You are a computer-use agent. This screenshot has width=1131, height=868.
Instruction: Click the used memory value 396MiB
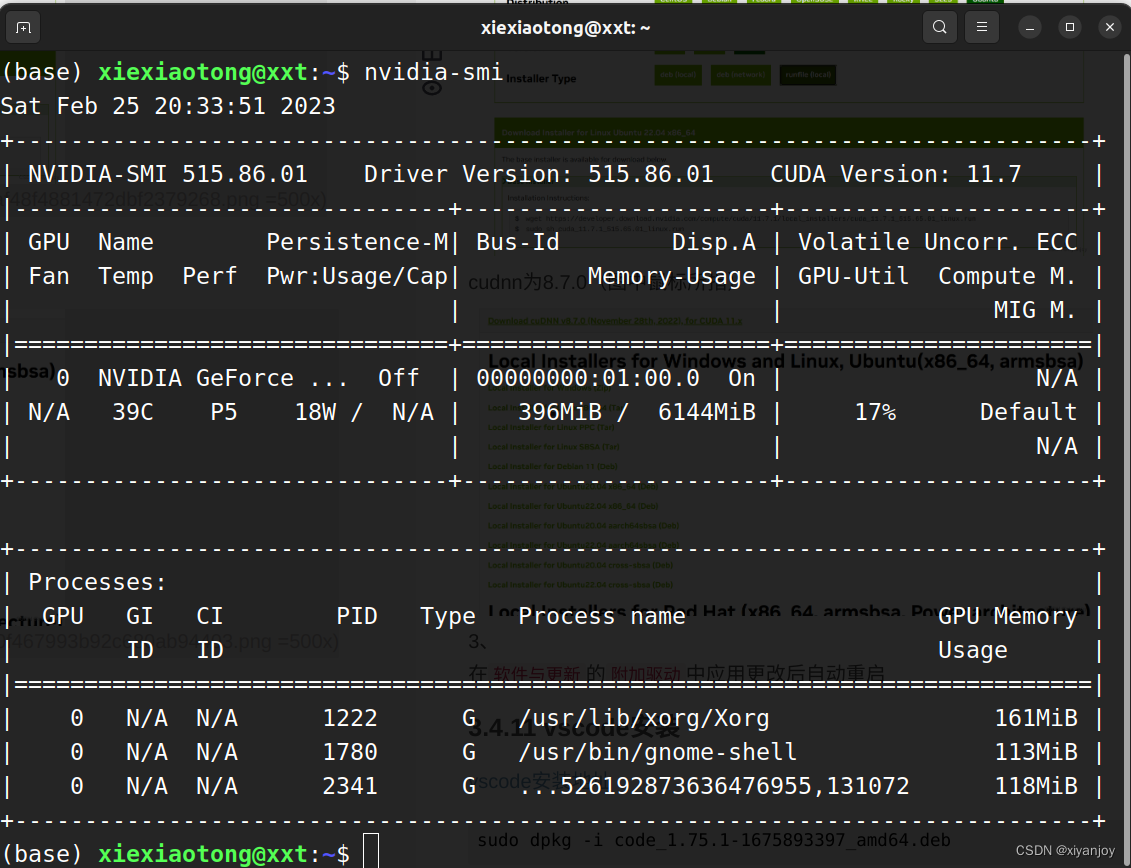[560, 412]
